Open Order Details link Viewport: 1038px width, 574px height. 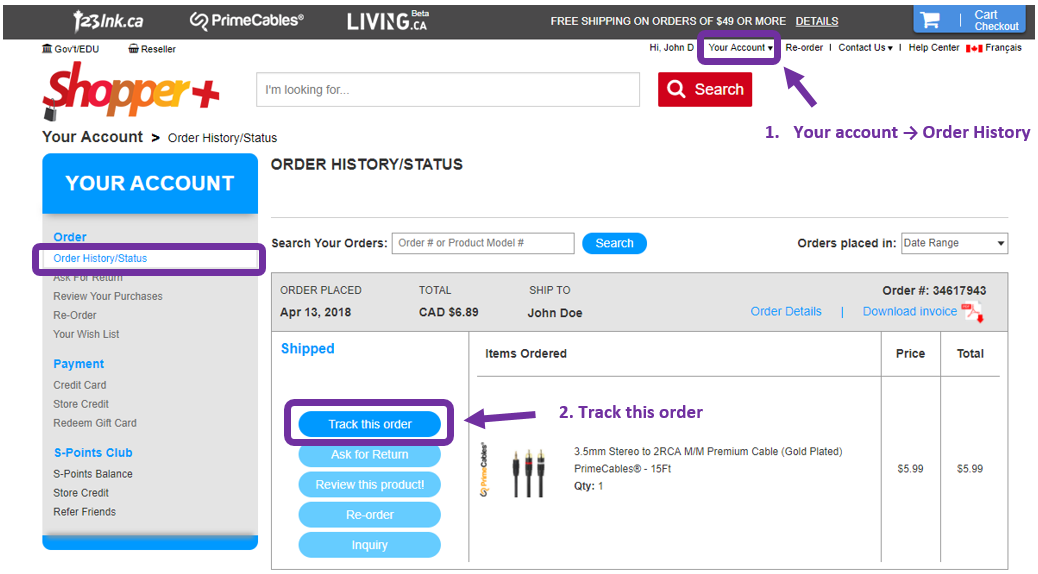click(786, 311)
